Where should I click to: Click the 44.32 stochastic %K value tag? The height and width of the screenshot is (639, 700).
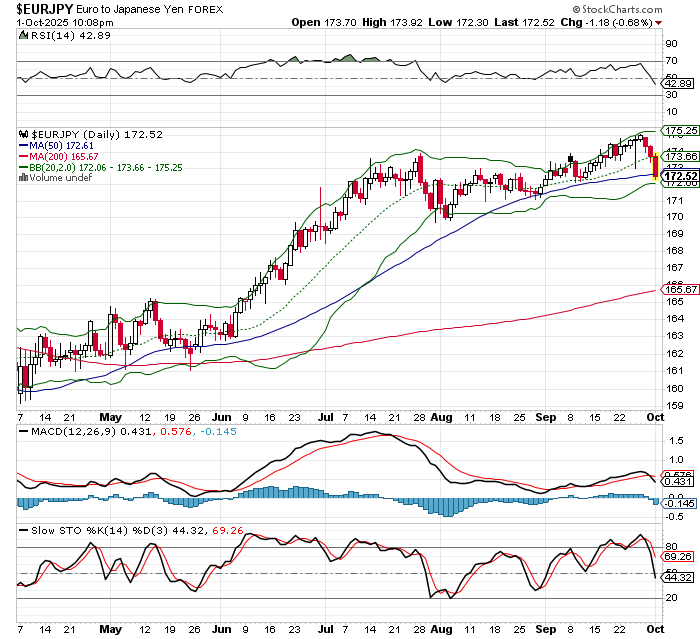680,577
